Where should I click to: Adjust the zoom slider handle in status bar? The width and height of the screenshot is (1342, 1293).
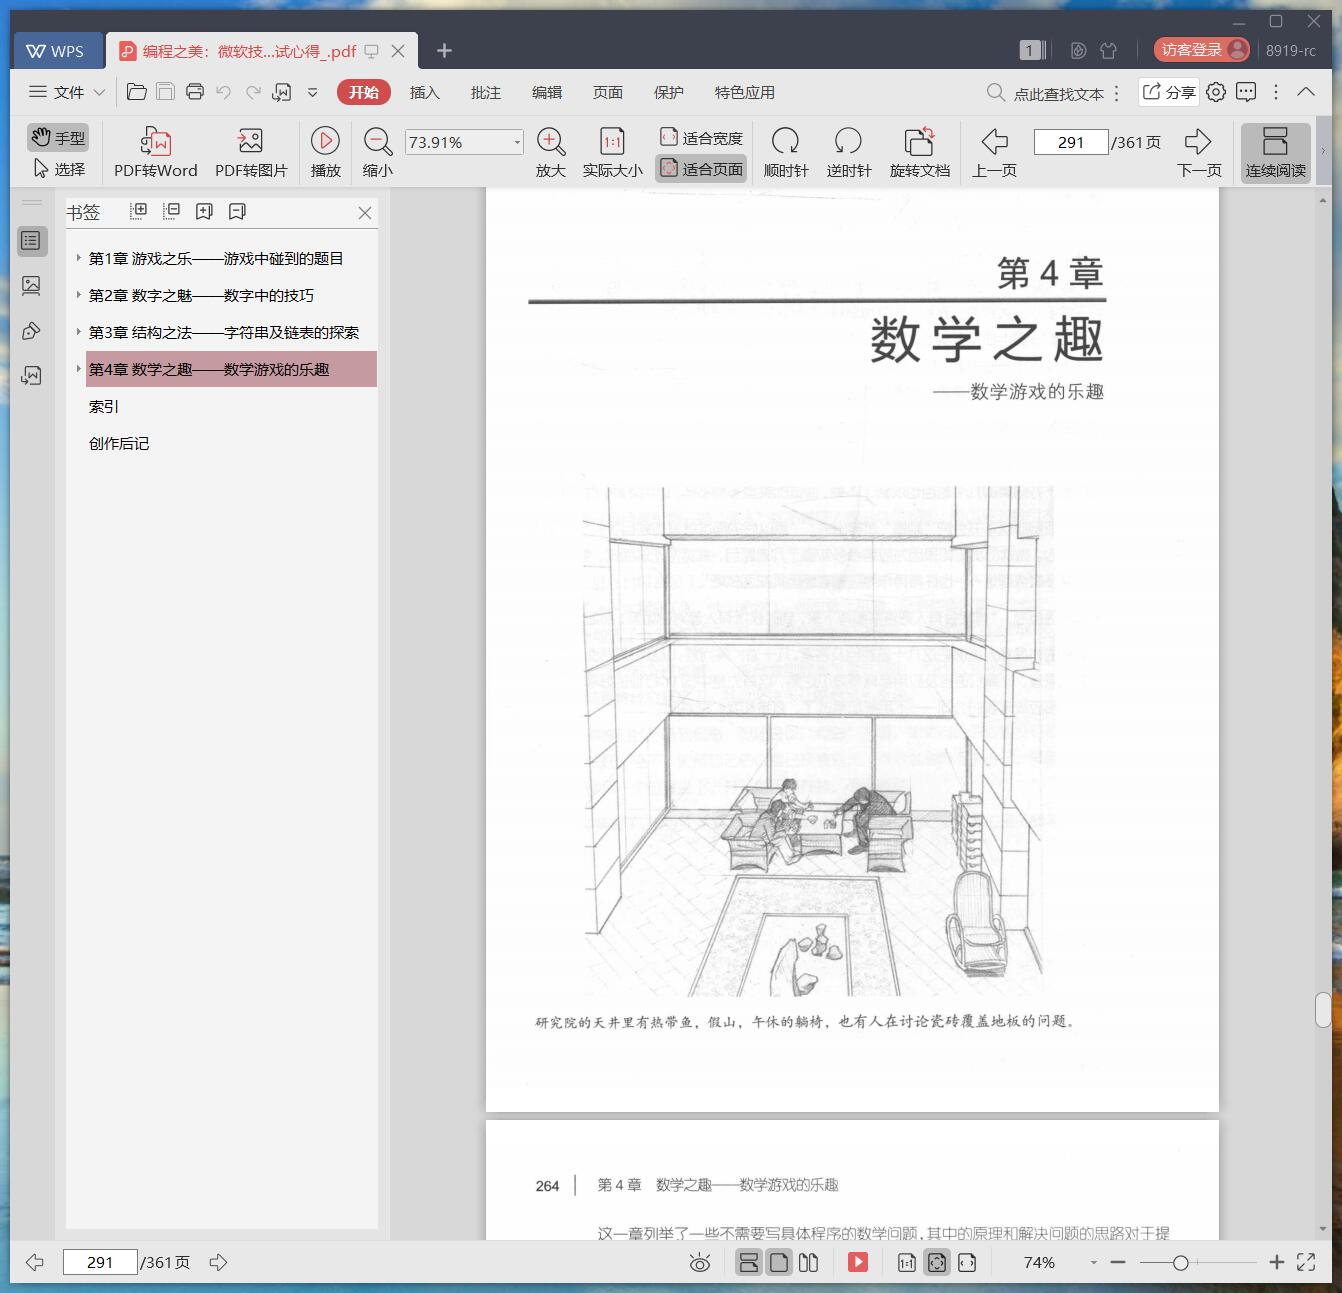[1180, 1263]
